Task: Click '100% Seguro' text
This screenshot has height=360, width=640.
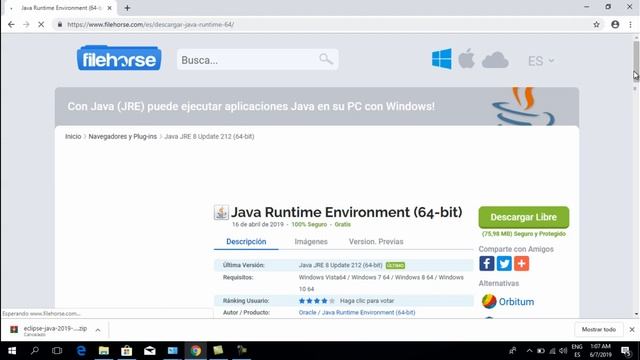Action: click(309, 224)
